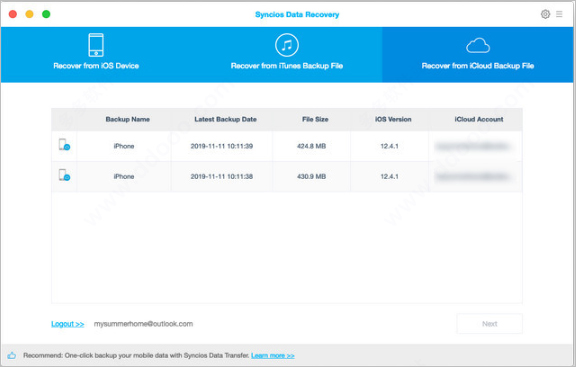
Task: Click 12.4.1 version in 424.8 MB row
Action: pos(389,146)
